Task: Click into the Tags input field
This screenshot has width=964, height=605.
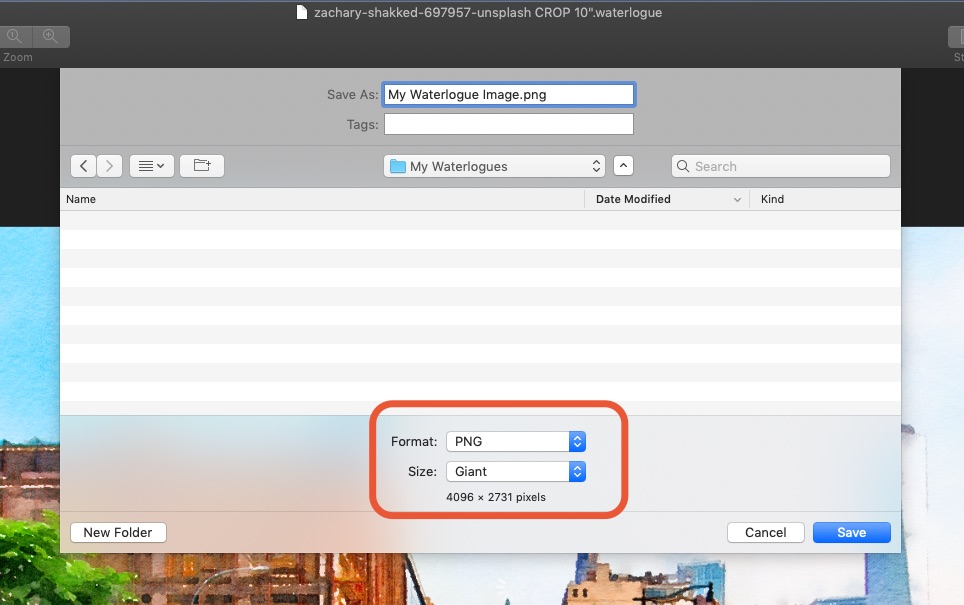Action: pyautogui.click(x=508, y=125)
